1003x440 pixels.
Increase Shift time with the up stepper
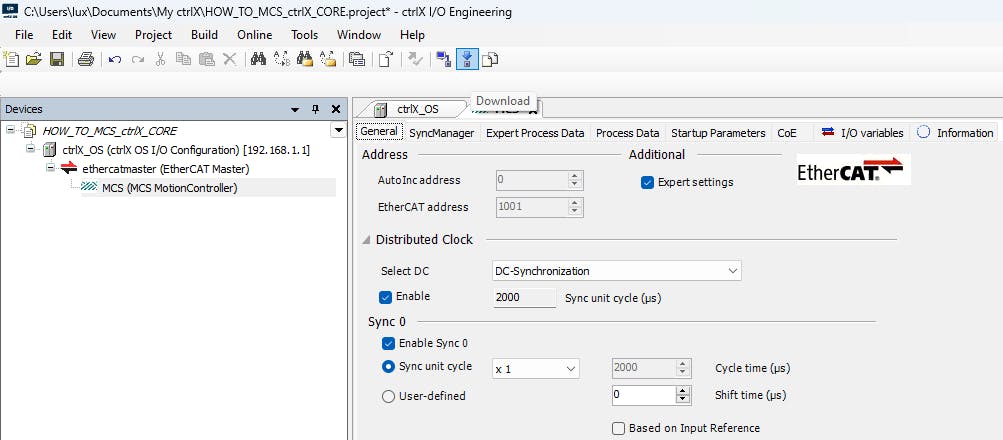click(683, 391)
